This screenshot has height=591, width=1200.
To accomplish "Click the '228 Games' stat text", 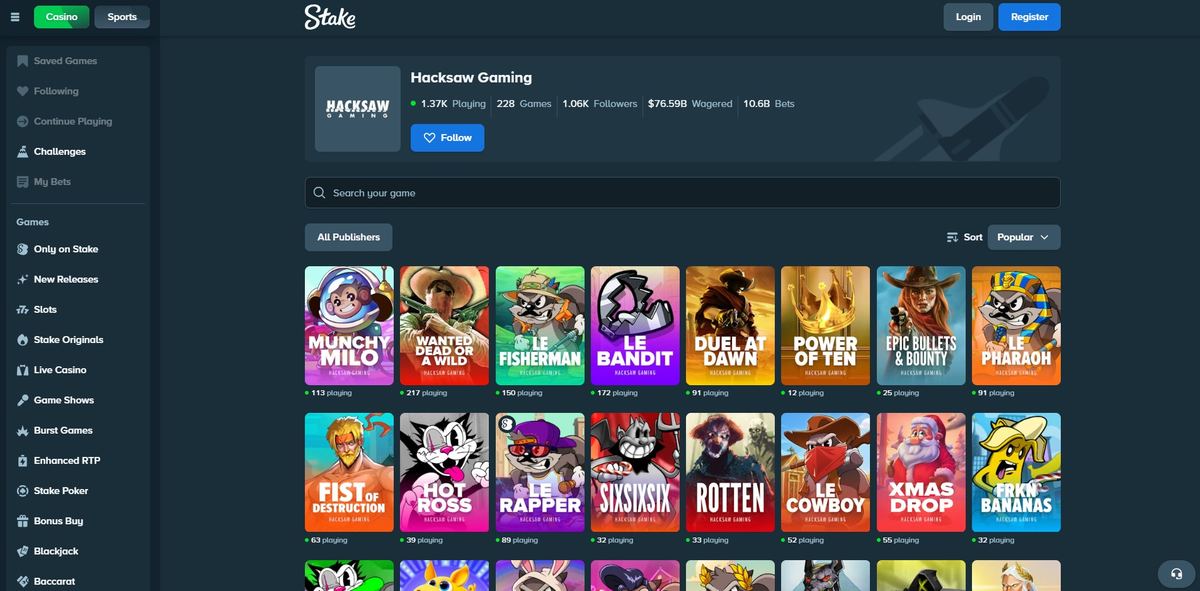I will pyautogui.click(x=524, y=103).
